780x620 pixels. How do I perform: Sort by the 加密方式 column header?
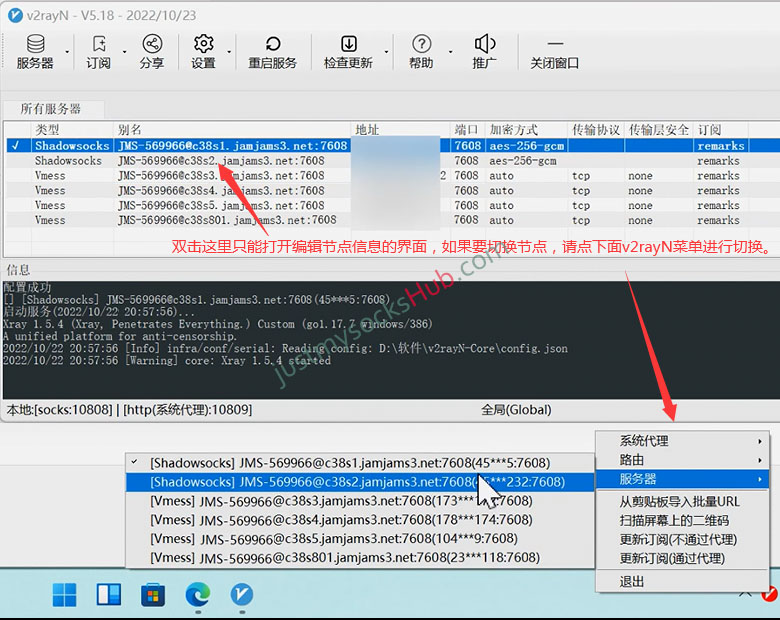click(x=527, y=130)
